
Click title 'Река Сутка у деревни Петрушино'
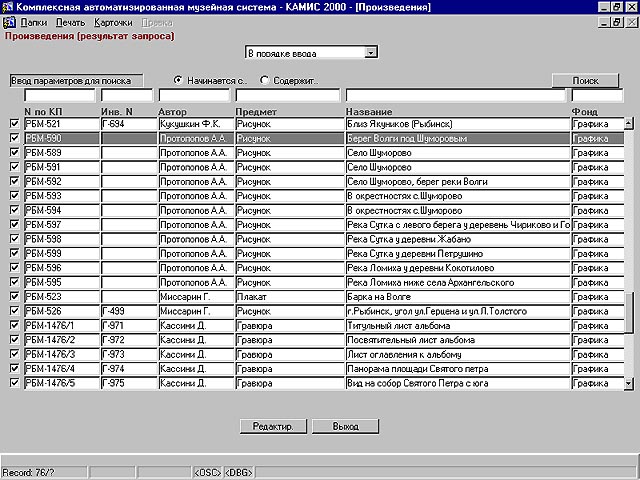click(458, 253)
